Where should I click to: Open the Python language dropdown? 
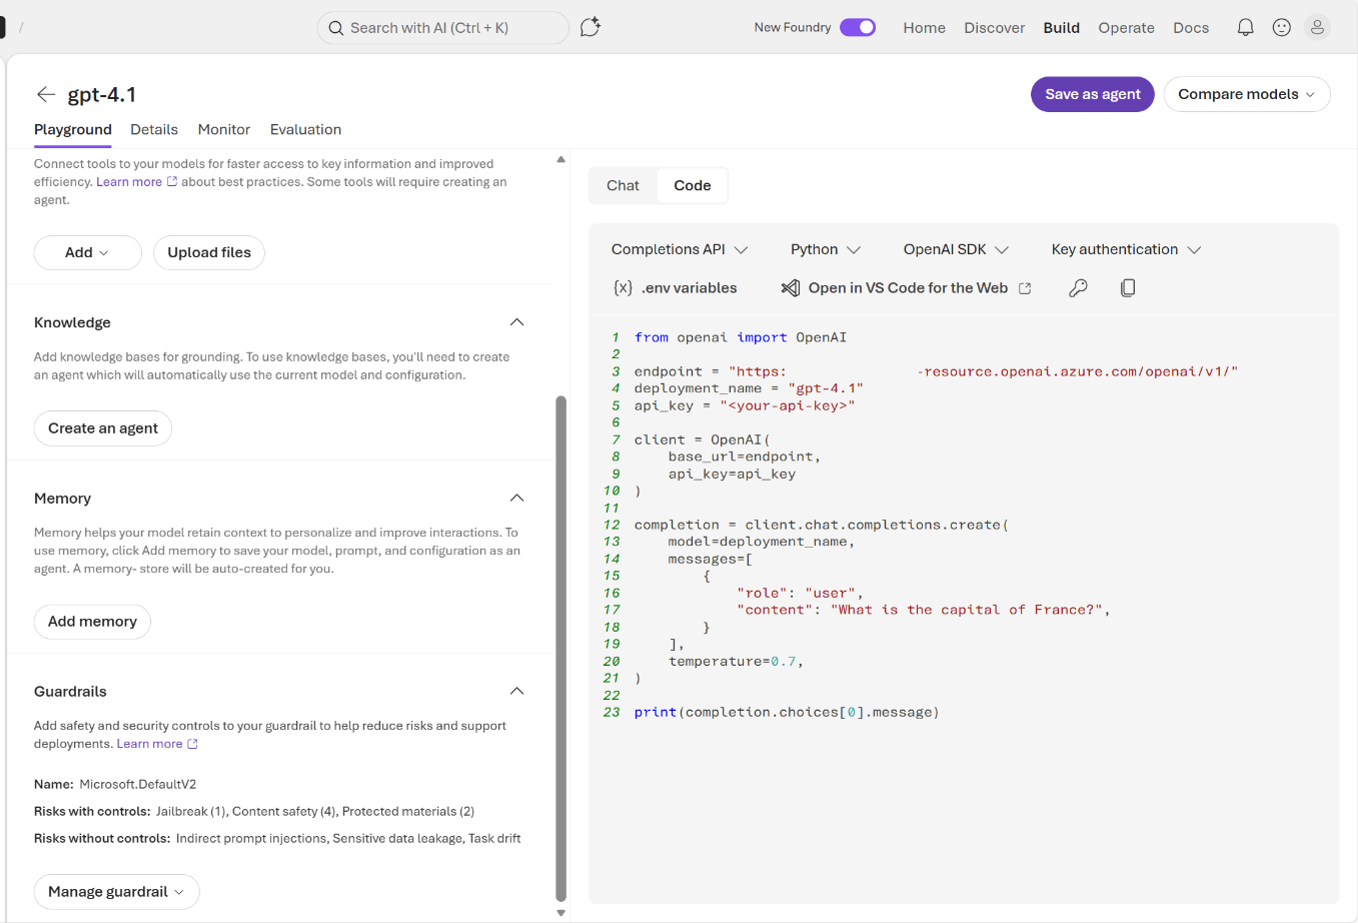pos(825,249)
